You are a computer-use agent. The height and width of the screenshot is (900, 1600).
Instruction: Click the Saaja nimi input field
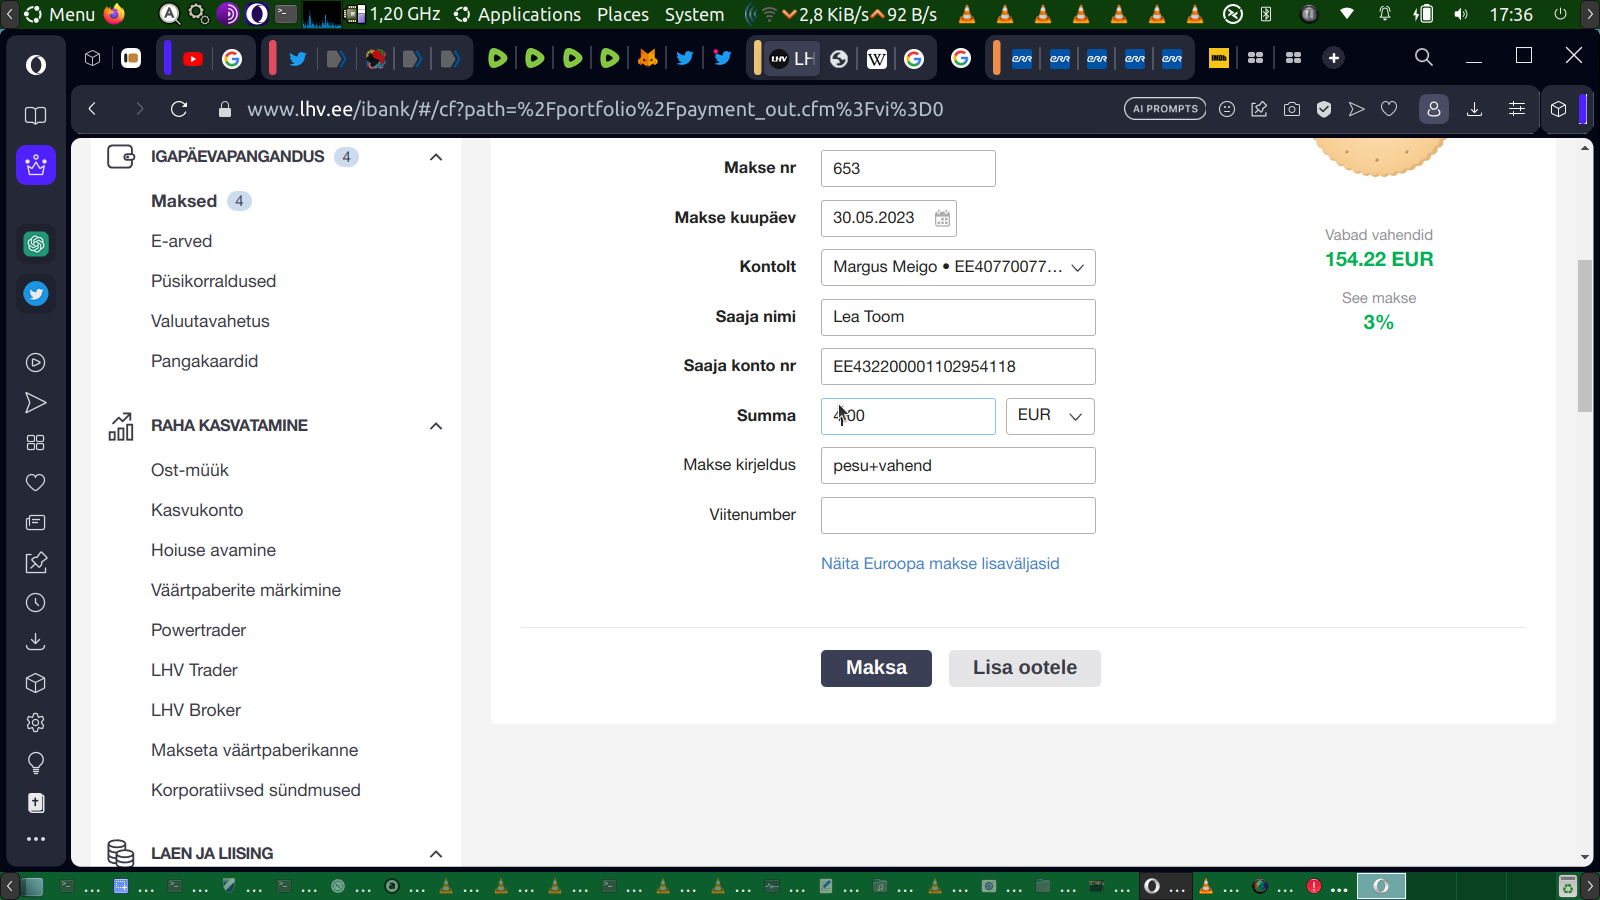pos(958,317)
